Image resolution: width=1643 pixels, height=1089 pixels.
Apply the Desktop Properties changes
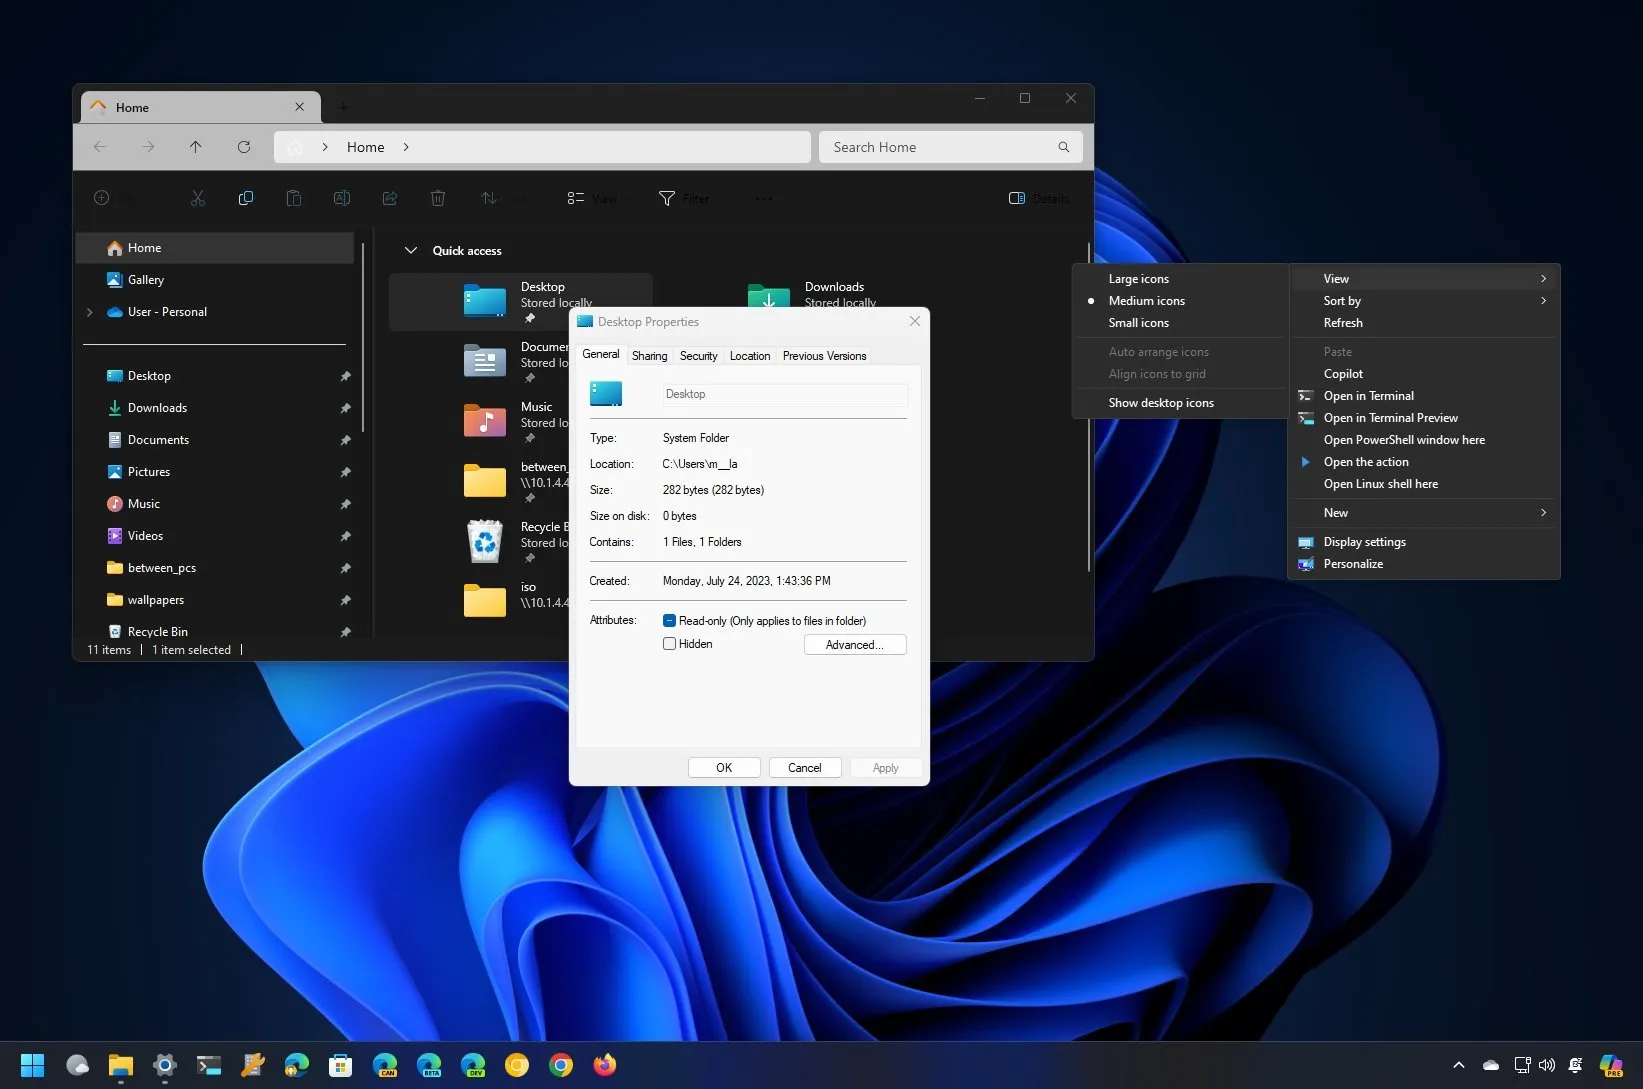(x=884, y=767)
